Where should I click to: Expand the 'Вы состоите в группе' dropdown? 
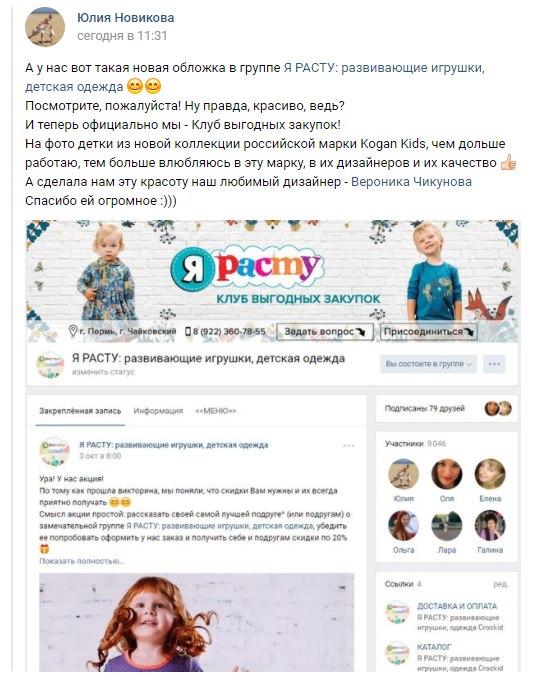click(x=428, y=364)
